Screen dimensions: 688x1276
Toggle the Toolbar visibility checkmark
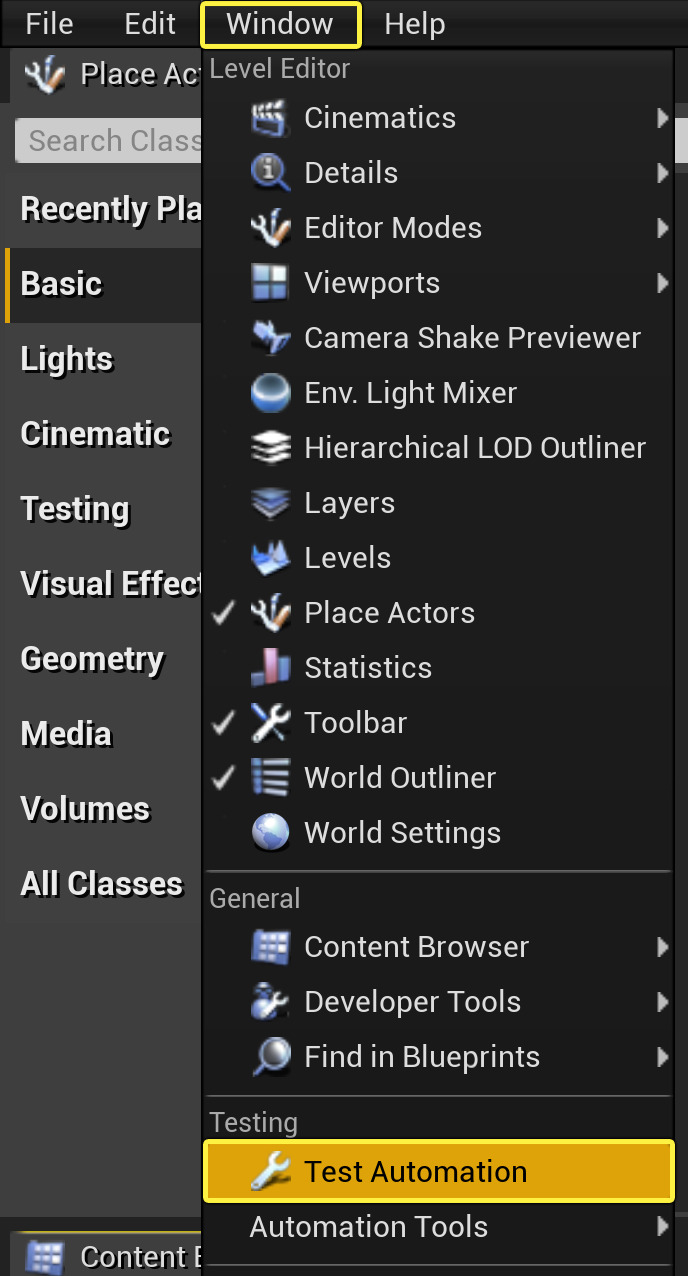pos(222,722)
